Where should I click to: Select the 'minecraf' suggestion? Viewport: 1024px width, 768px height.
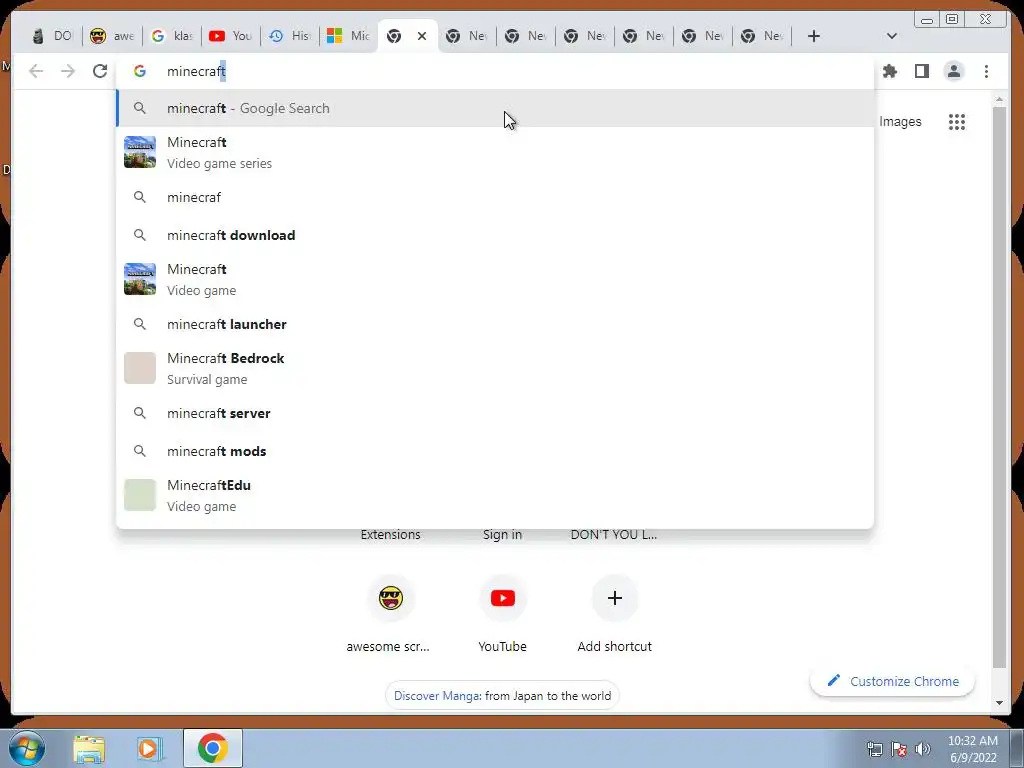coord(495,197)
